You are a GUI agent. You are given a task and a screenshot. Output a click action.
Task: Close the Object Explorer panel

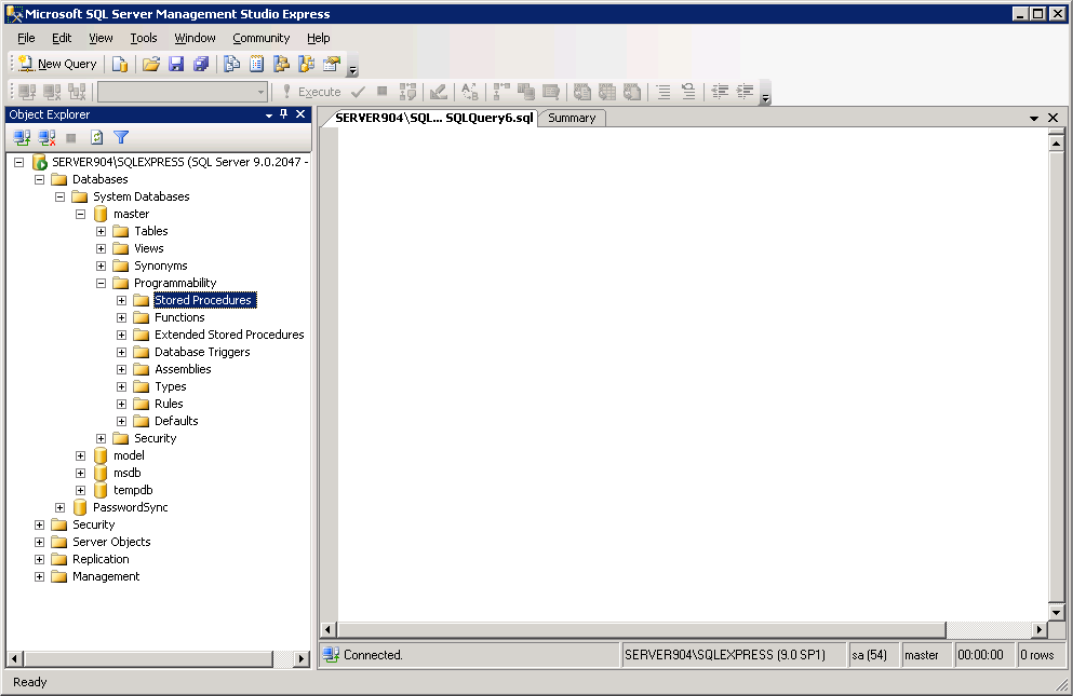point(300,115)
